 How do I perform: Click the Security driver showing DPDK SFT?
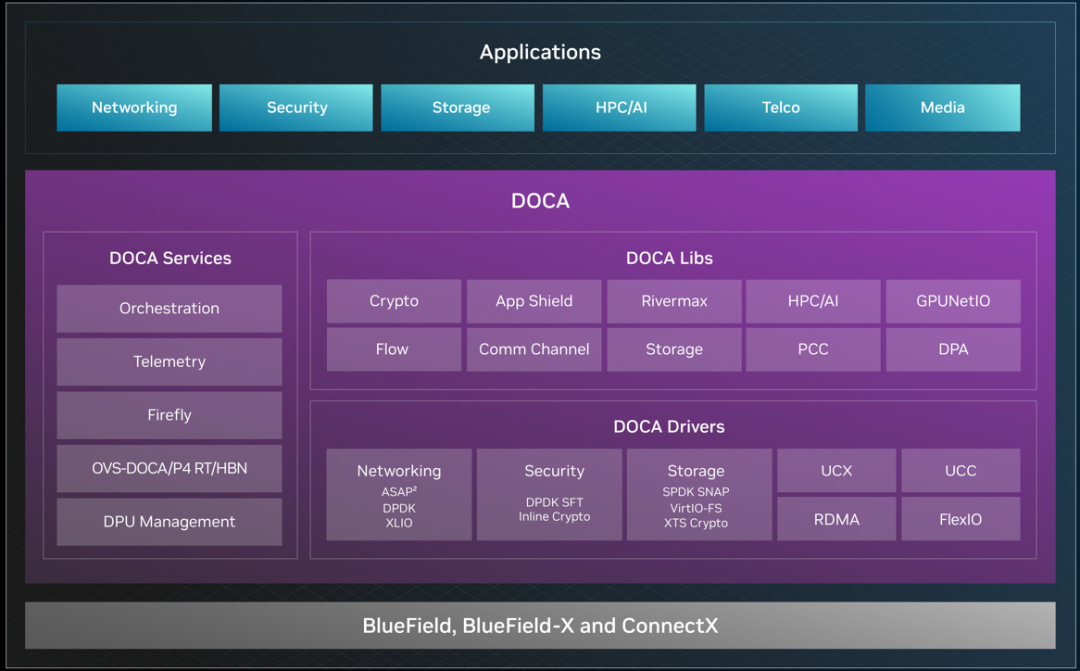(x=549, y=493)
